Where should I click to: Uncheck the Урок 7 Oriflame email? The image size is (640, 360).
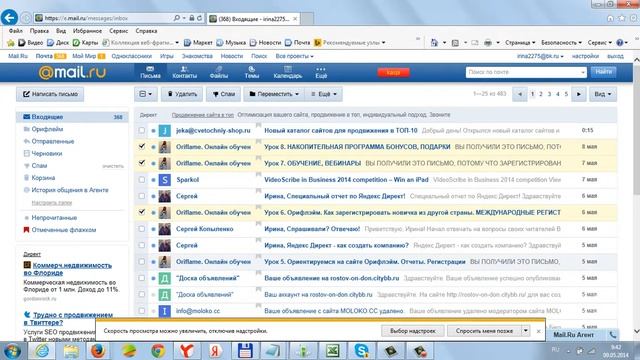pos(142,163)
